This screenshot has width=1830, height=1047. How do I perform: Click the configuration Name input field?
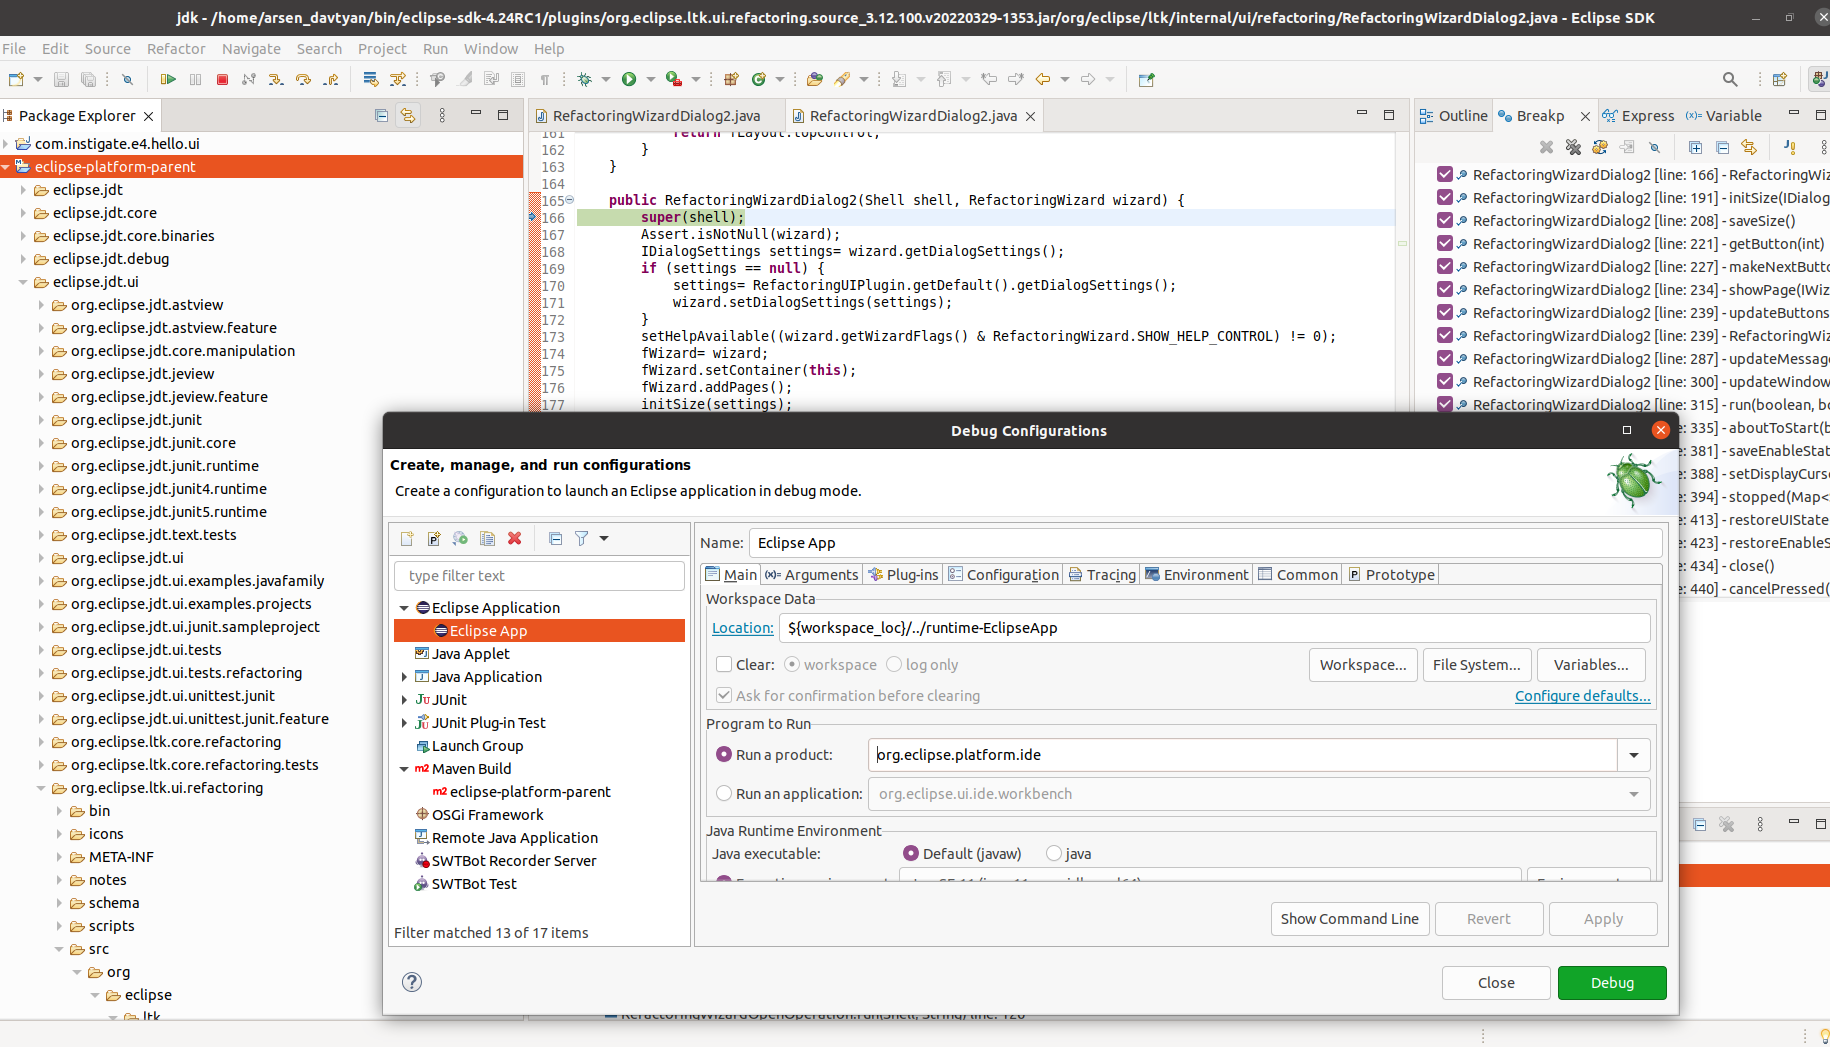click(x=1205, y=543)
